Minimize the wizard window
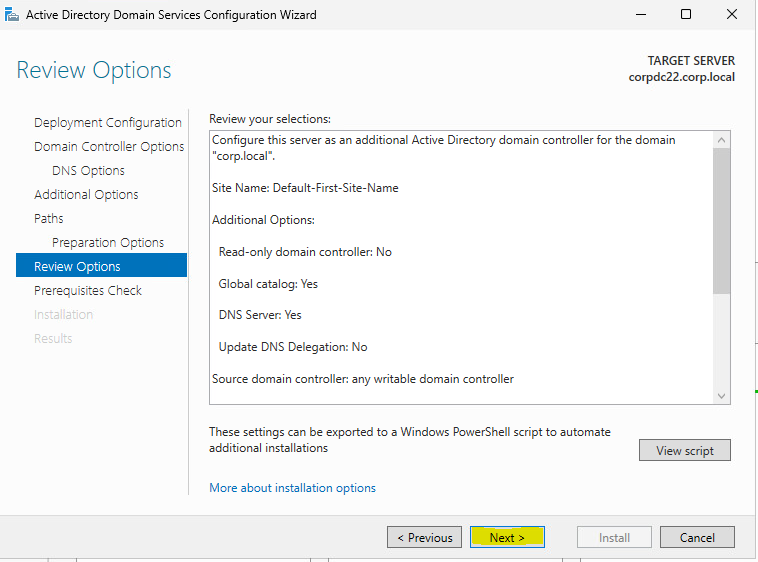 (x=641, y=14)
